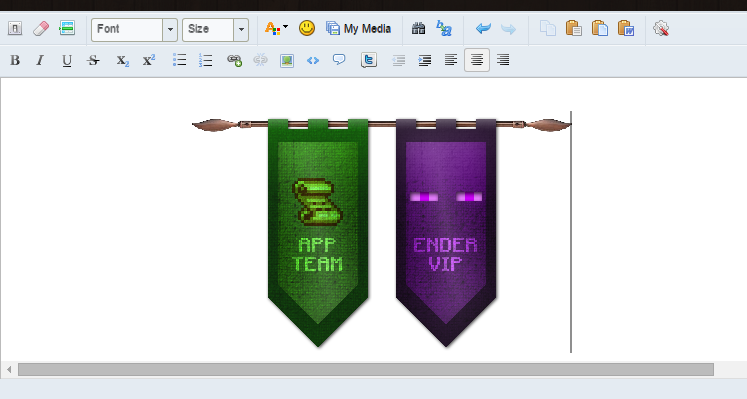Open the Size dropdown

215,30
